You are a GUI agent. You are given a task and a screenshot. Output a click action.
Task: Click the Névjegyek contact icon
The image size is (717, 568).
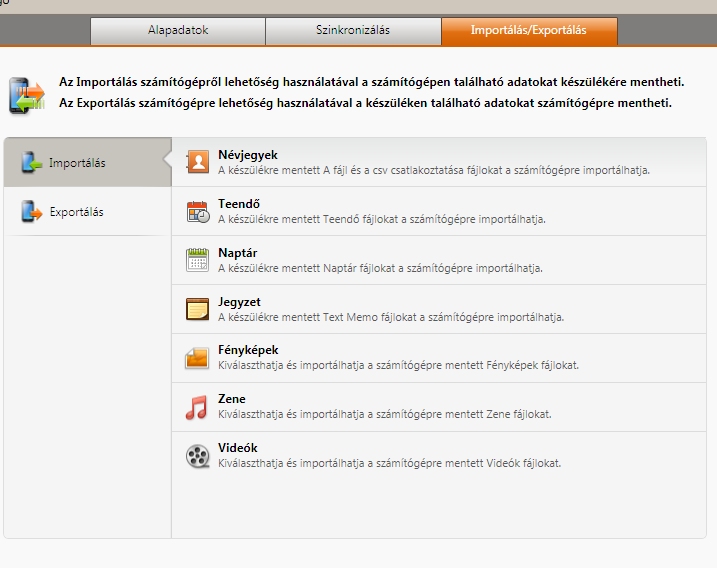[198, 162]
